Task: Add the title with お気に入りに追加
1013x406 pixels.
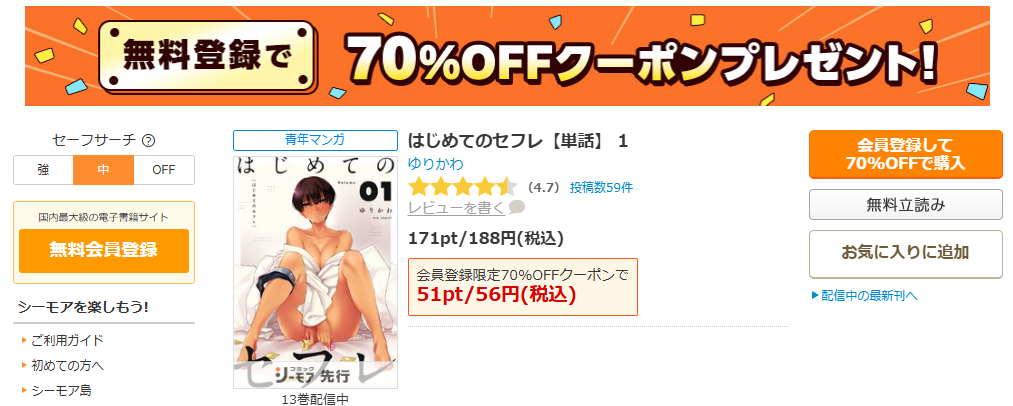Action: coord(906,254)
